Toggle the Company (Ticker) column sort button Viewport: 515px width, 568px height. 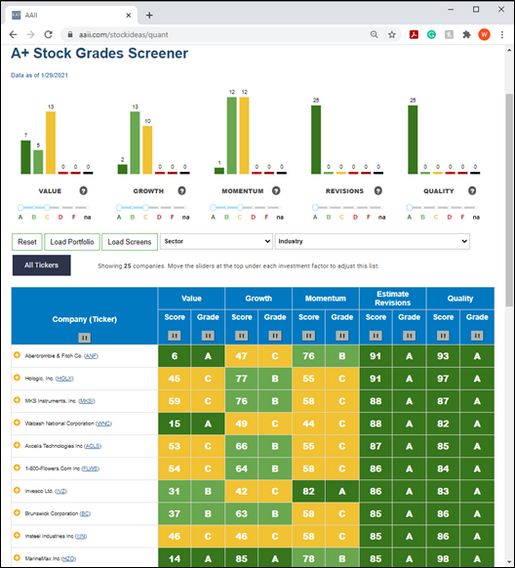pos(84,338)
